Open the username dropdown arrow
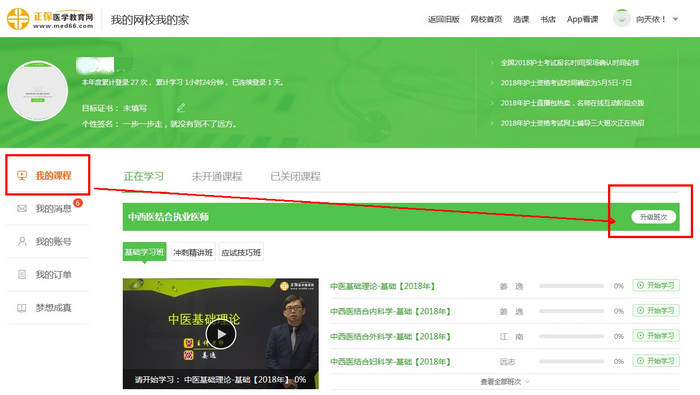This screenshot has height=395, width=700. tap(675, 19)
